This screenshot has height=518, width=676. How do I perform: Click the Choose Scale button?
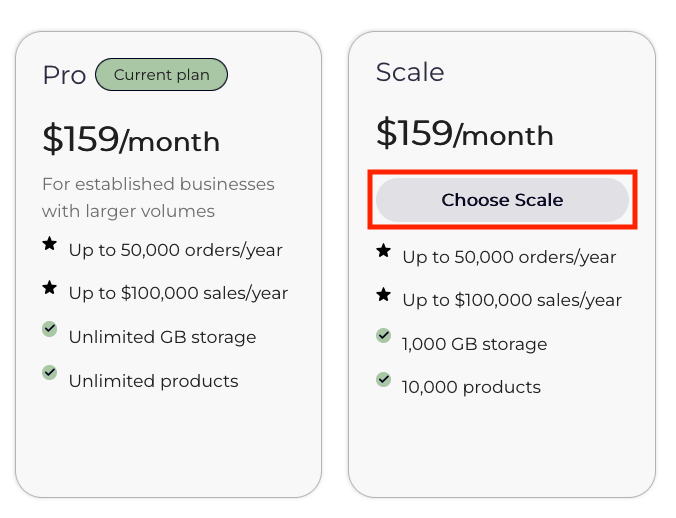[x=502, y=200]
